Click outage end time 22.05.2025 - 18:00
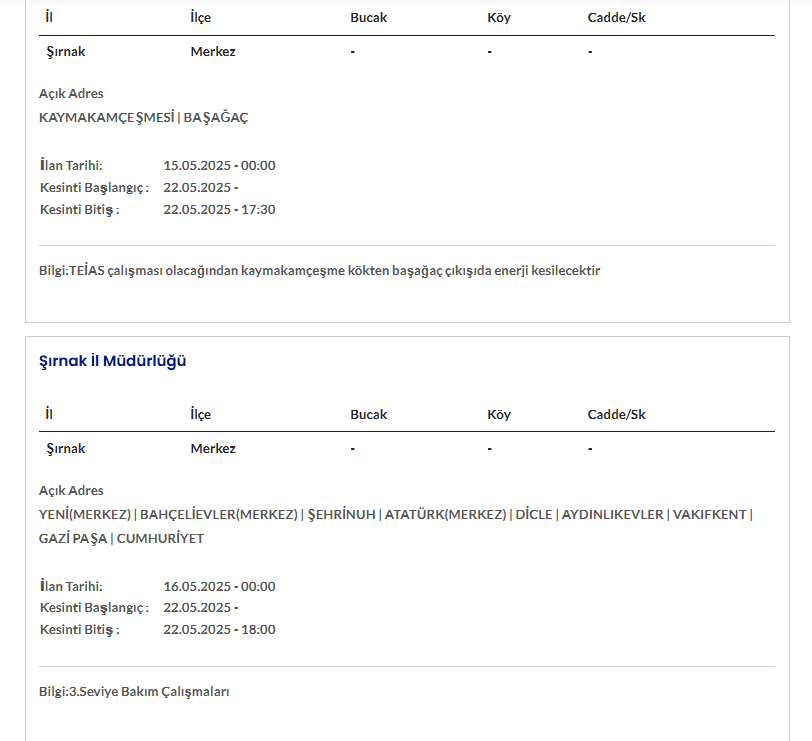 (219, 629)
